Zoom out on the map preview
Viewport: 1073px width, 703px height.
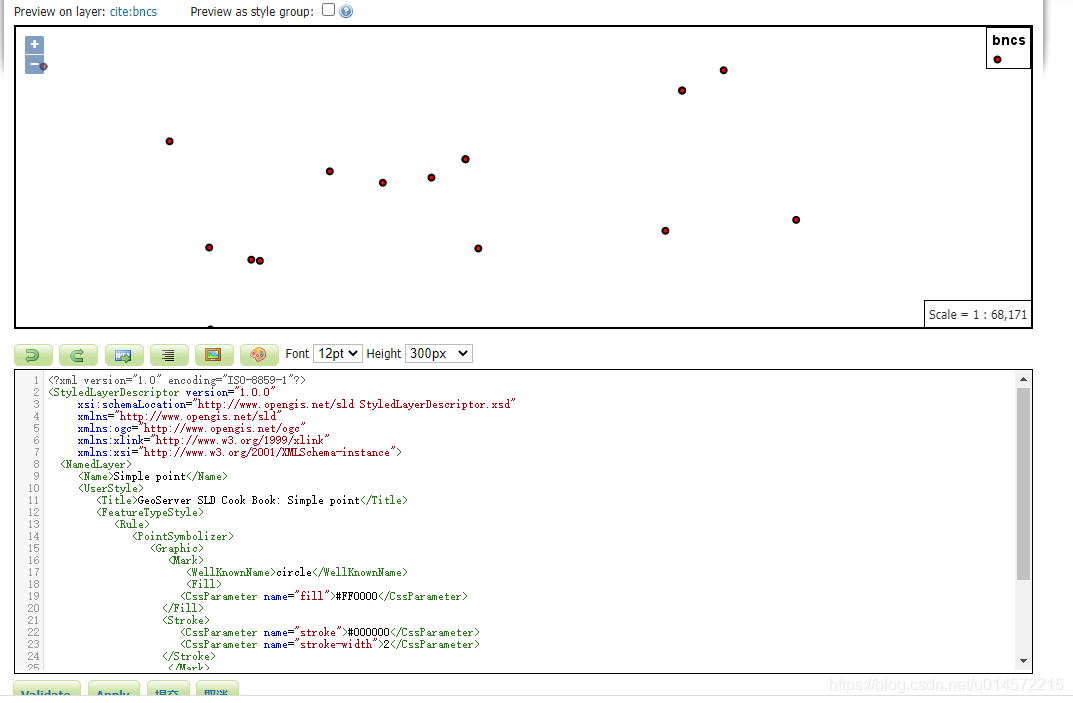(x=34, y=64)
